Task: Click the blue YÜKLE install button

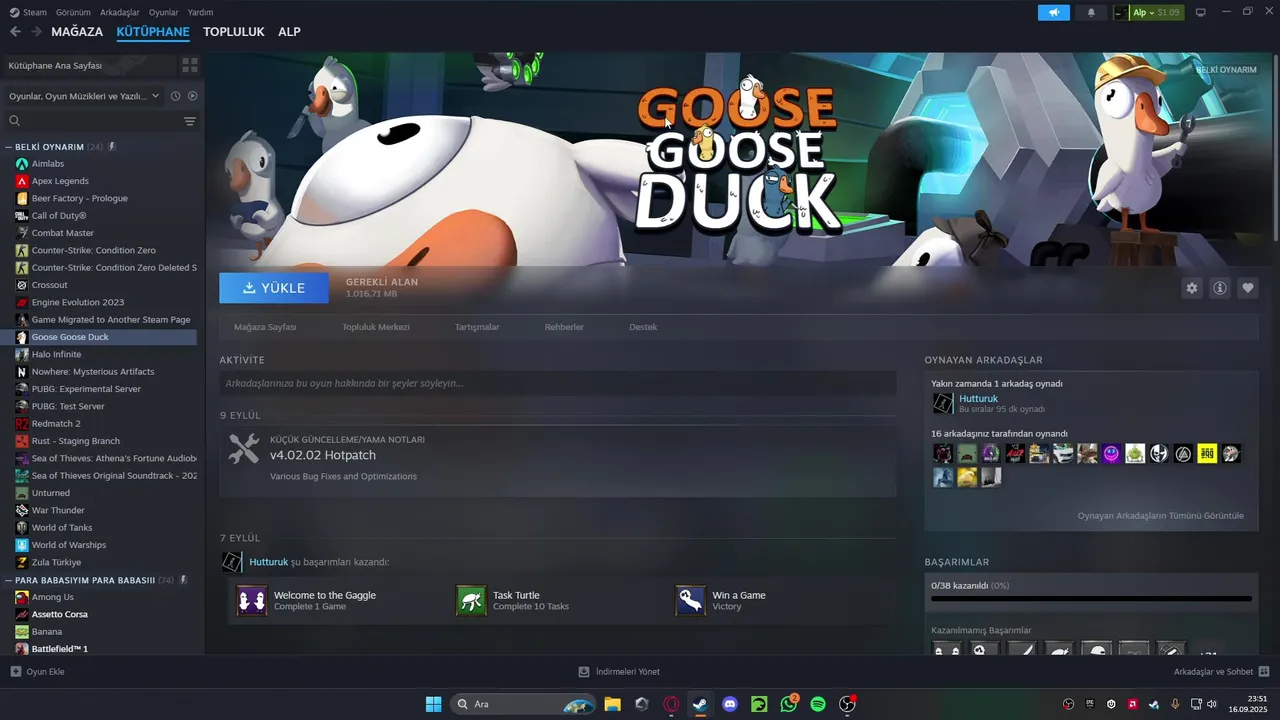Action: pos(274,288)
